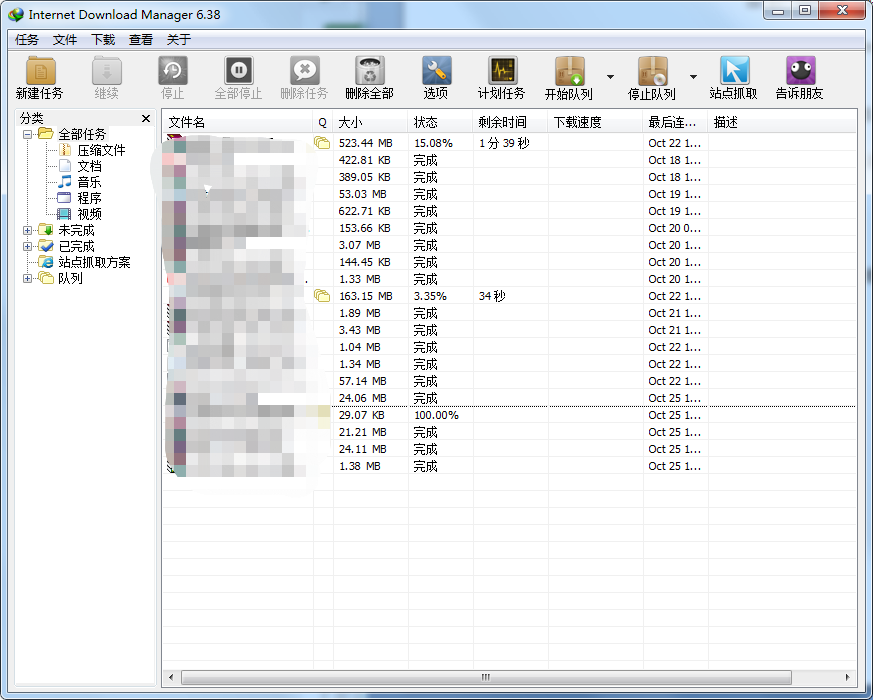Collapse the 全部任务 tree node
Image resolution: width=873 pixels, height=700 pixels.
click(27, 134)
